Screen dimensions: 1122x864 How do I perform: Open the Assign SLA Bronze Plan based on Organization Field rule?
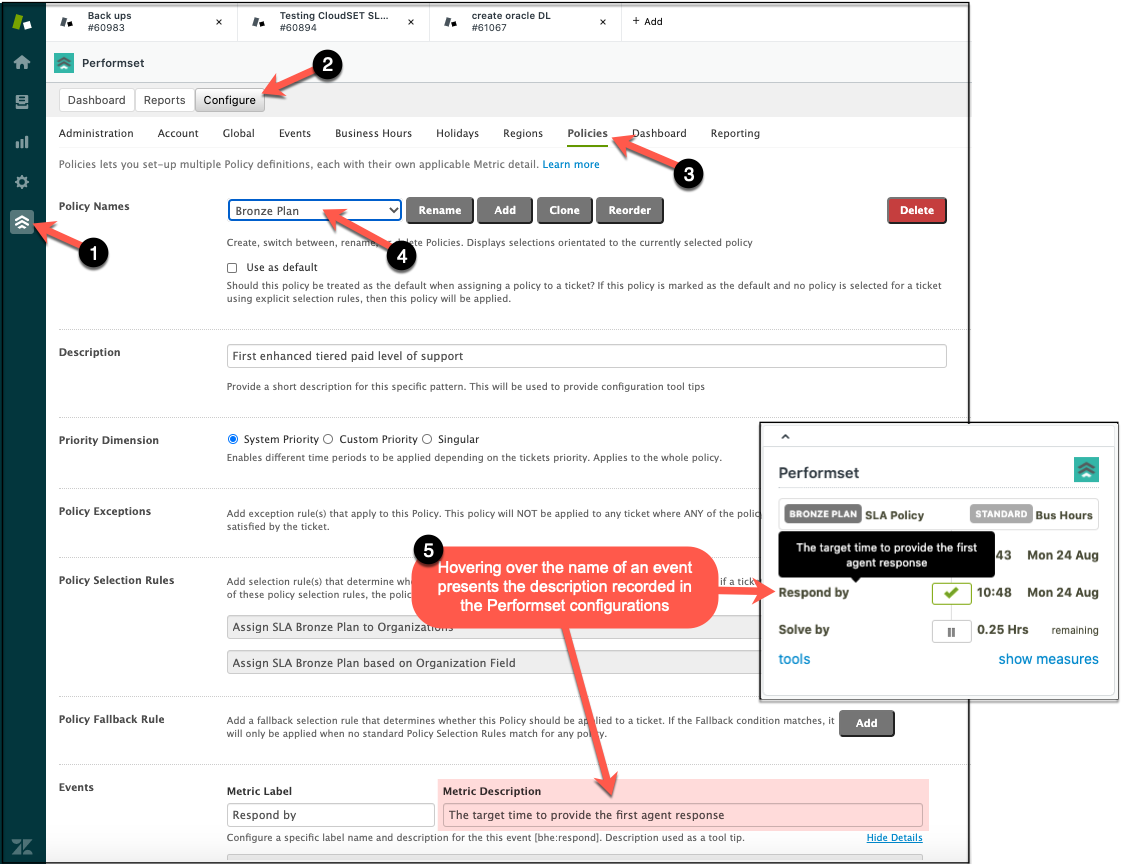click(494, 663)
